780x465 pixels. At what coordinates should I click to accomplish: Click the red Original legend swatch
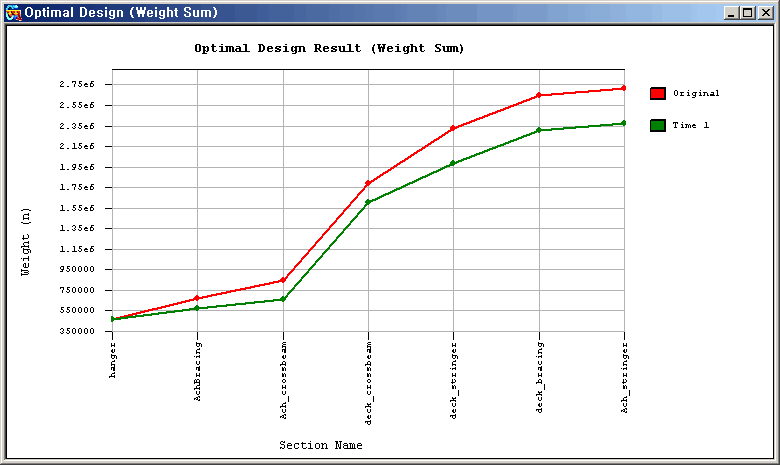tap(658, 93)
